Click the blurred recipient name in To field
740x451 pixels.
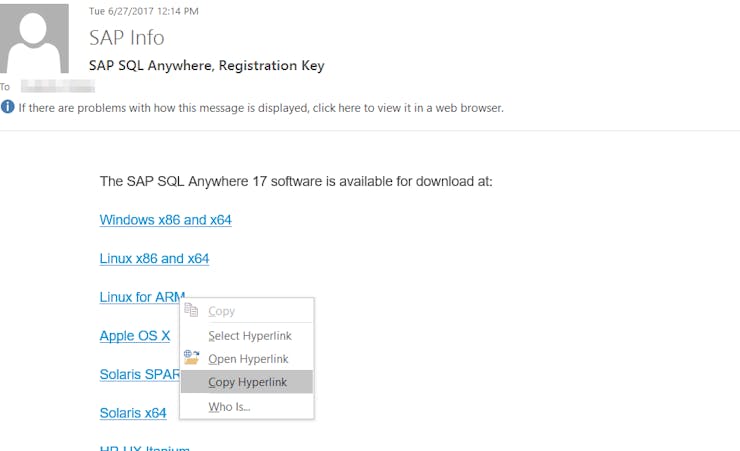(x=58, y=86)
